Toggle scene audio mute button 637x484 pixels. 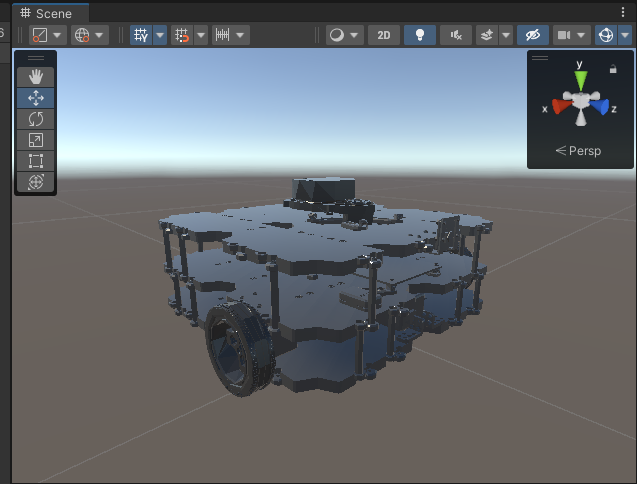(x=456, y=35)
